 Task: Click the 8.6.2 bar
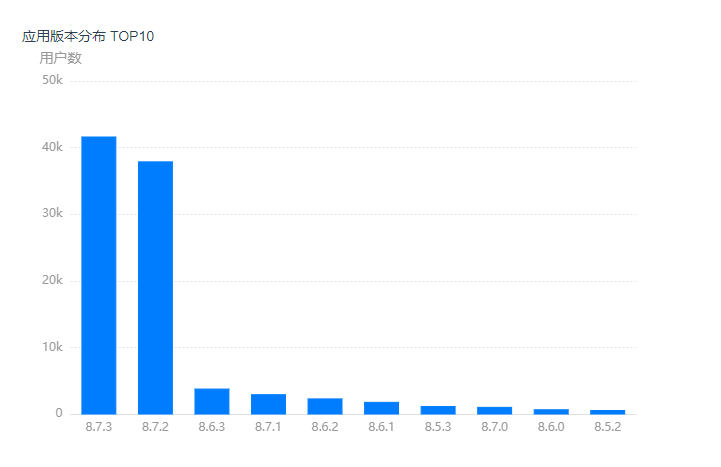[325, 406]
